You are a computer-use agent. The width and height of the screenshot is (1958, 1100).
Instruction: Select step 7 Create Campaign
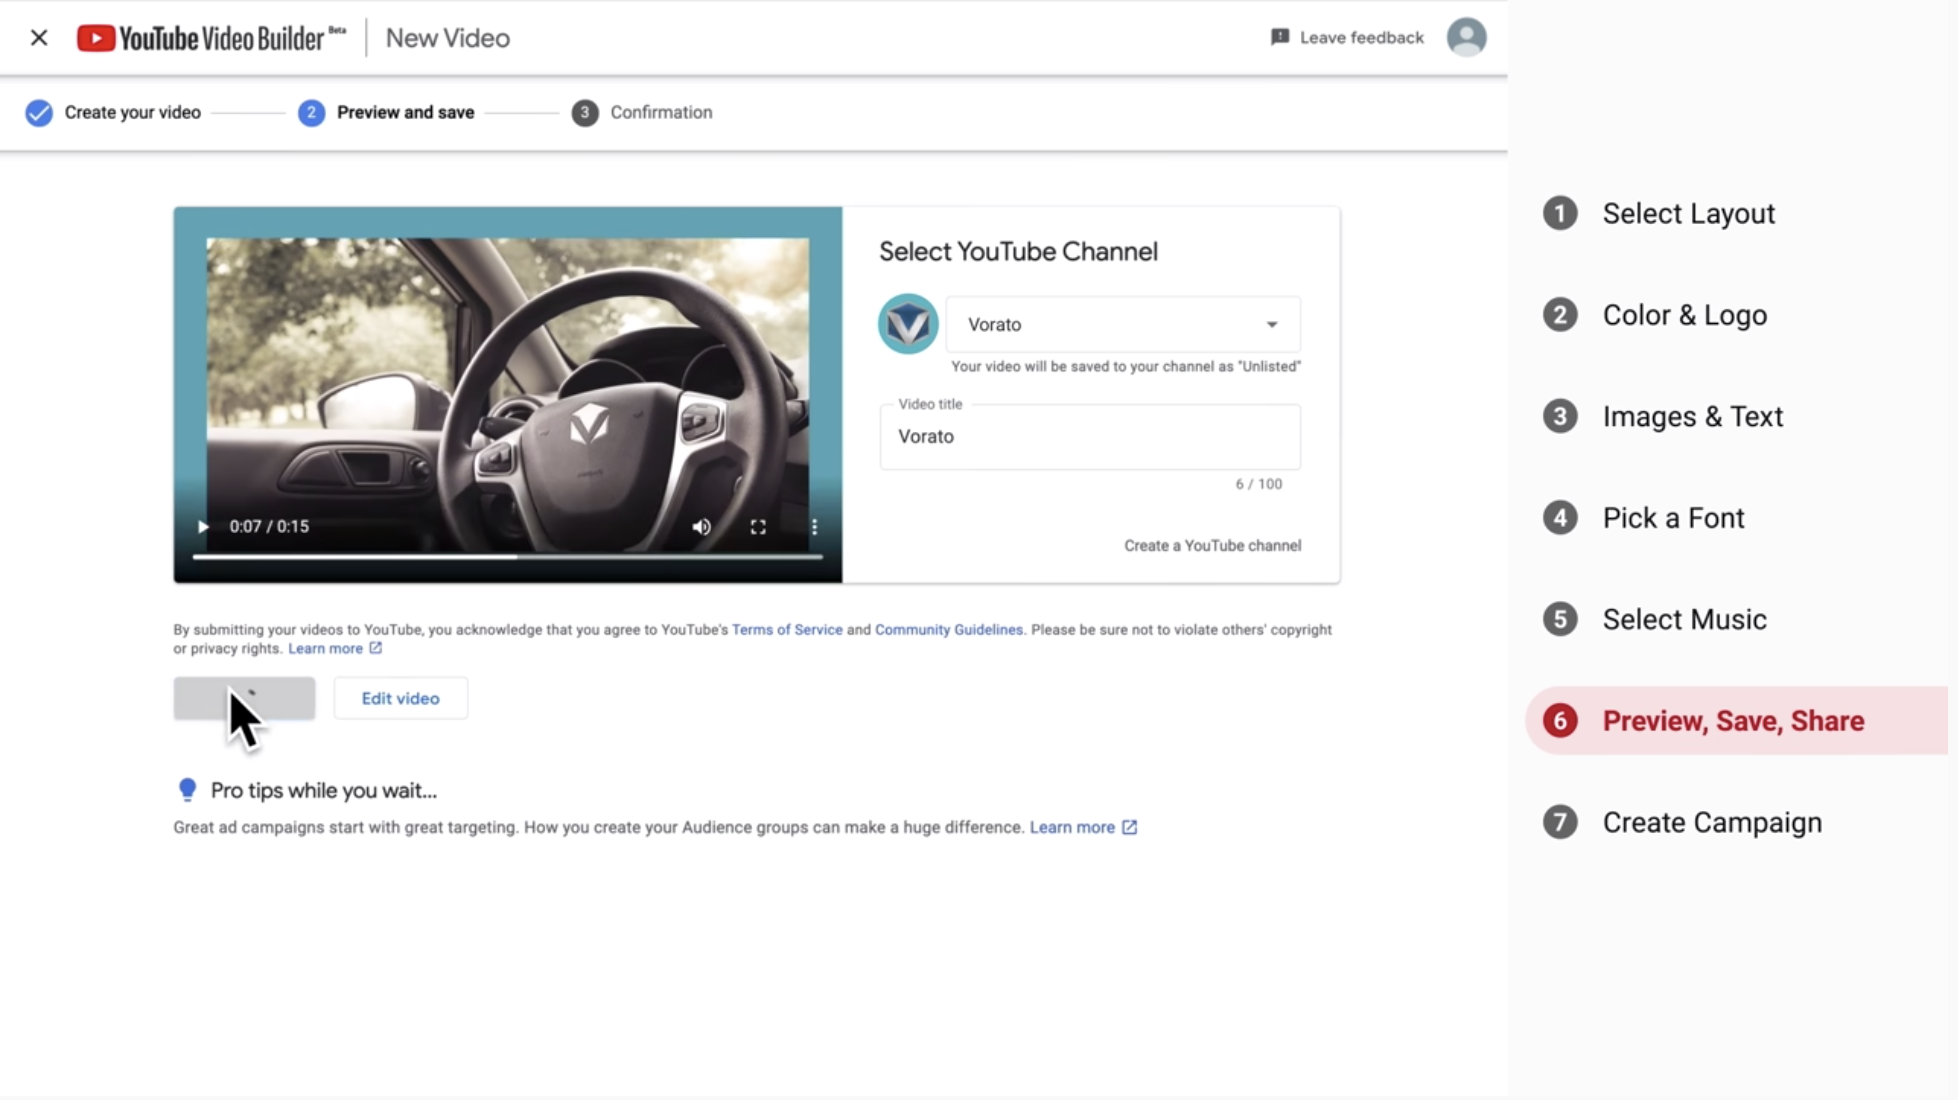click(x=1683, y=822)
